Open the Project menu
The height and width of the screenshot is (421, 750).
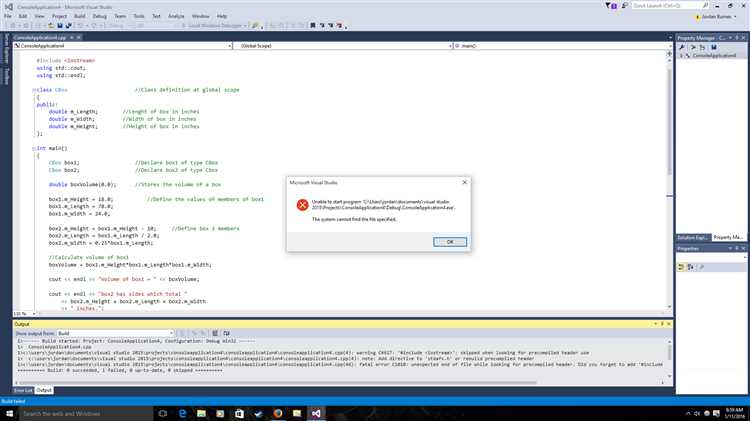coord(59,16)
